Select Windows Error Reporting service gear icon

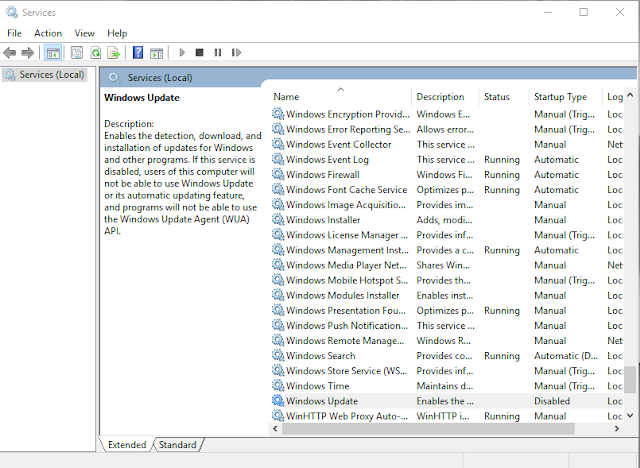[278, 129]
